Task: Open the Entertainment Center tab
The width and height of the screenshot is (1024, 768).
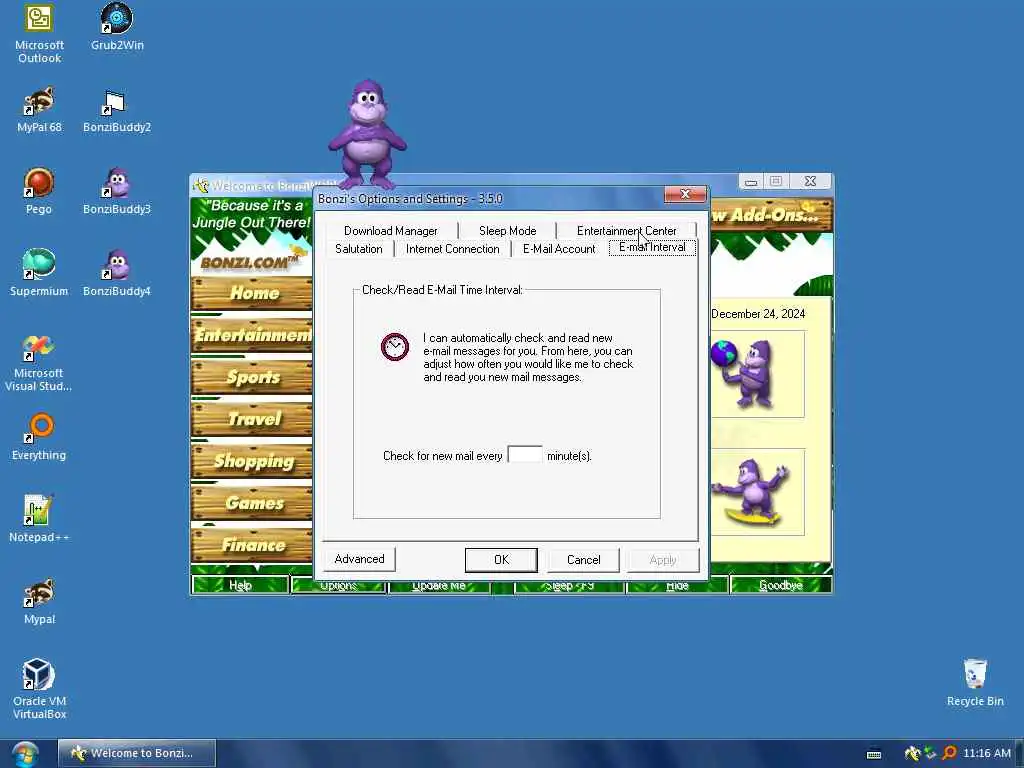Action: click(626, 231)
